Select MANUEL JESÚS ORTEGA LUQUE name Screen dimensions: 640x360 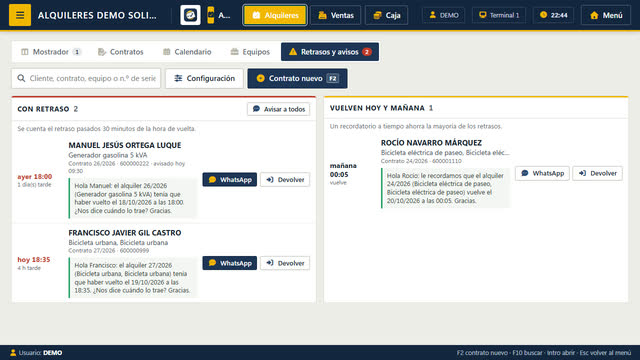(124, 145)
